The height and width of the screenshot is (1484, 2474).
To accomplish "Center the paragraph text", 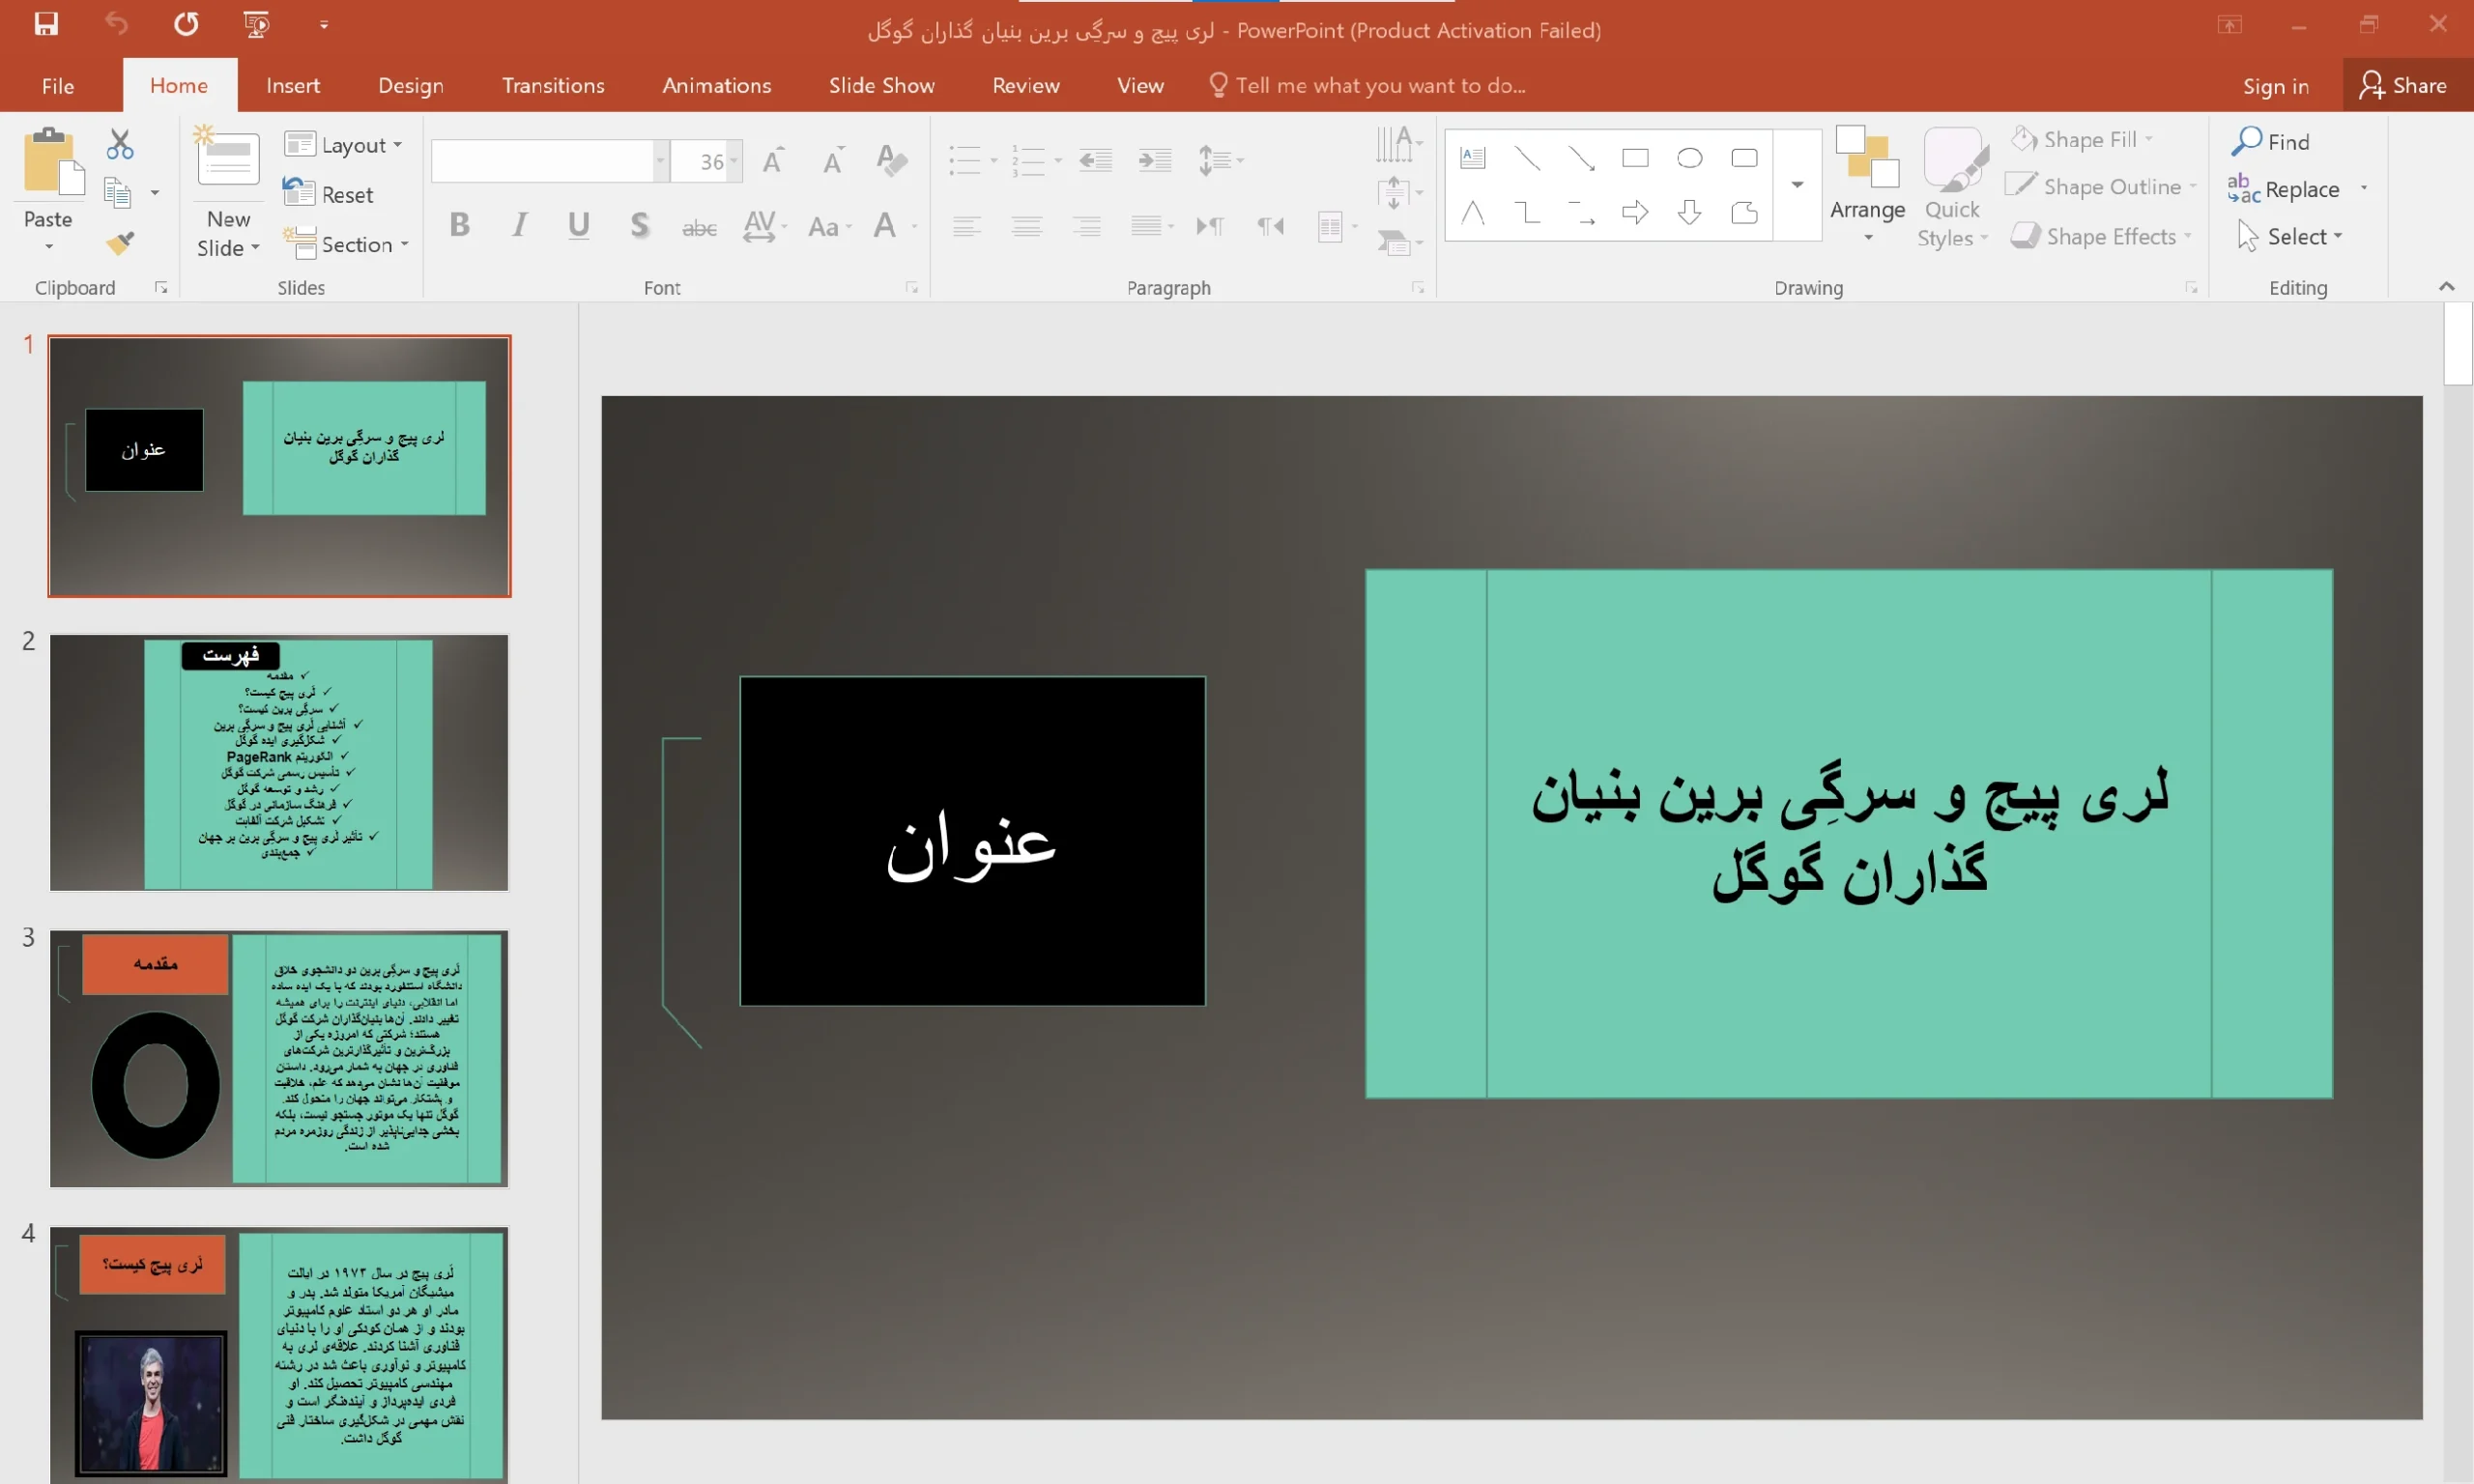I will [1026, 227].
